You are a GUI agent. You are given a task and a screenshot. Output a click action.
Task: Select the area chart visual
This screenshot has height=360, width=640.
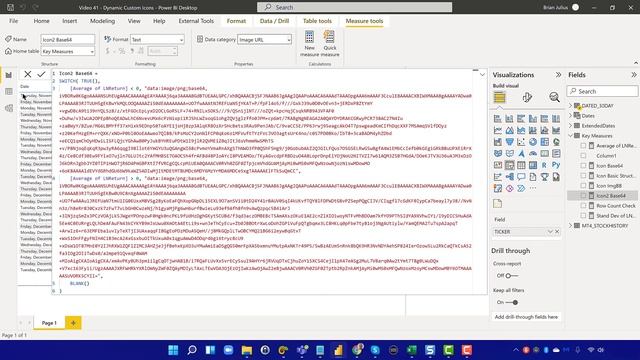coord(509,131)
